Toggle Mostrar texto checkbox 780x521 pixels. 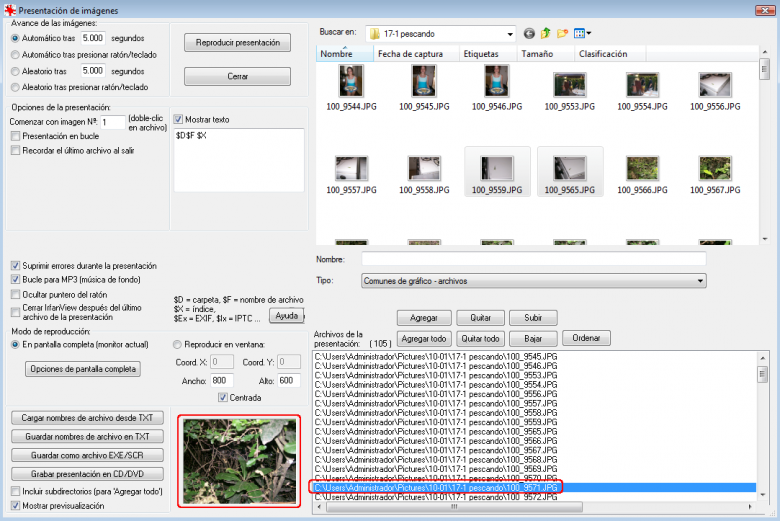point(180,120)
